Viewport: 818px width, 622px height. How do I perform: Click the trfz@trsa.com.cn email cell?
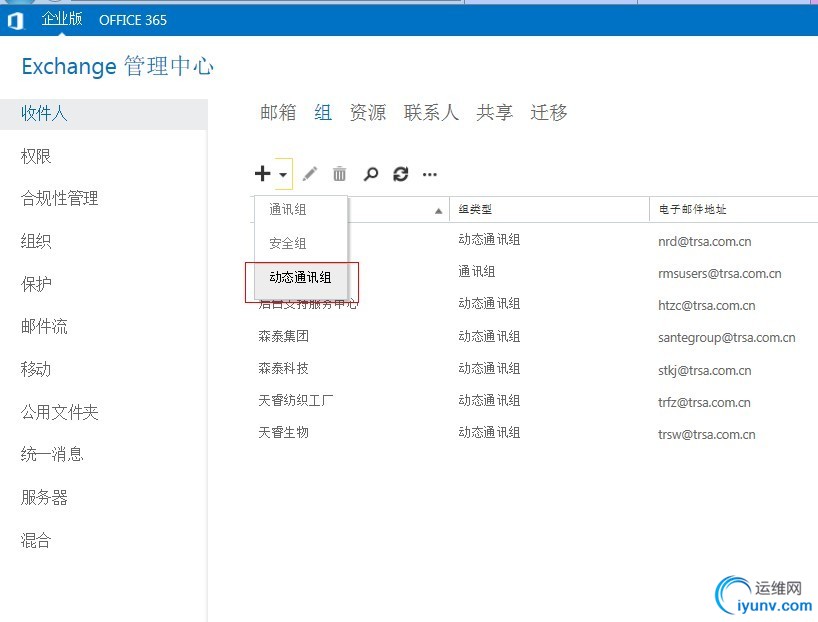pyautogui.click(x=704, y=402)
